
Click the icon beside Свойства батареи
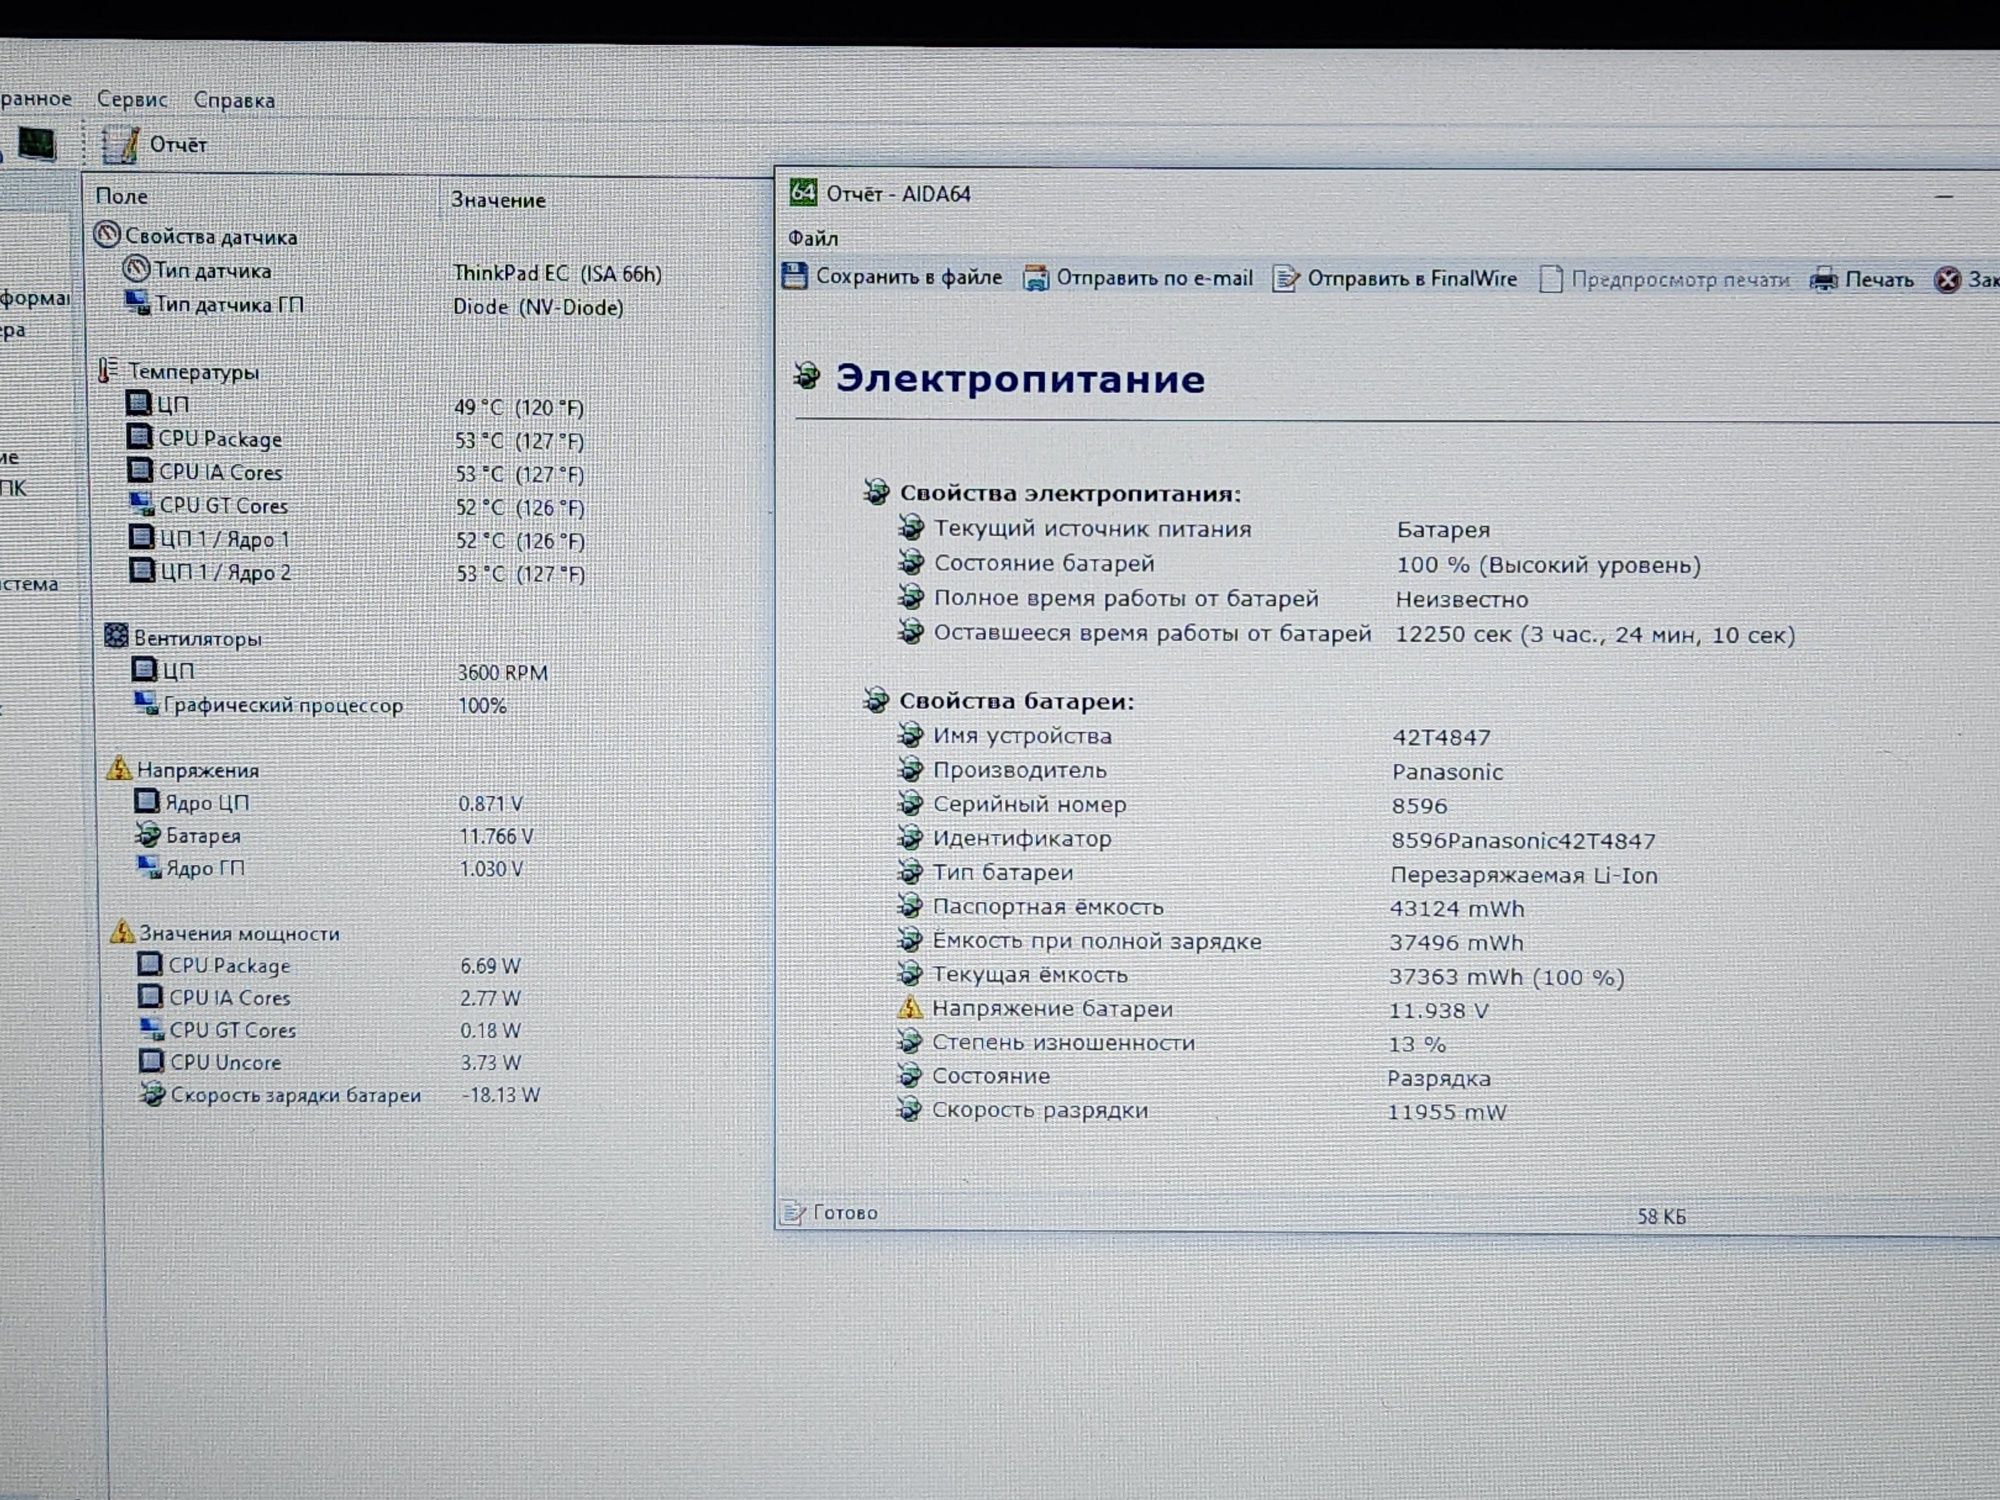coord(876,700)
